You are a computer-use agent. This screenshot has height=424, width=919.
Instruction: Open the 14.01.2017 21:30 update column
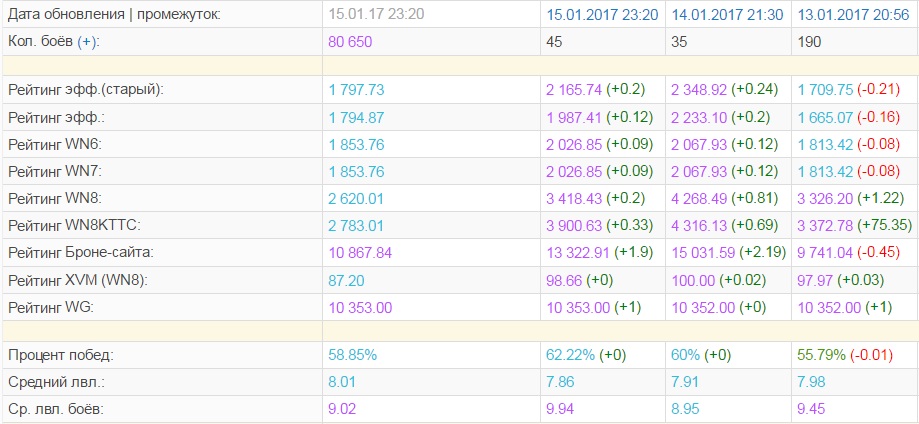coord(727,15)
